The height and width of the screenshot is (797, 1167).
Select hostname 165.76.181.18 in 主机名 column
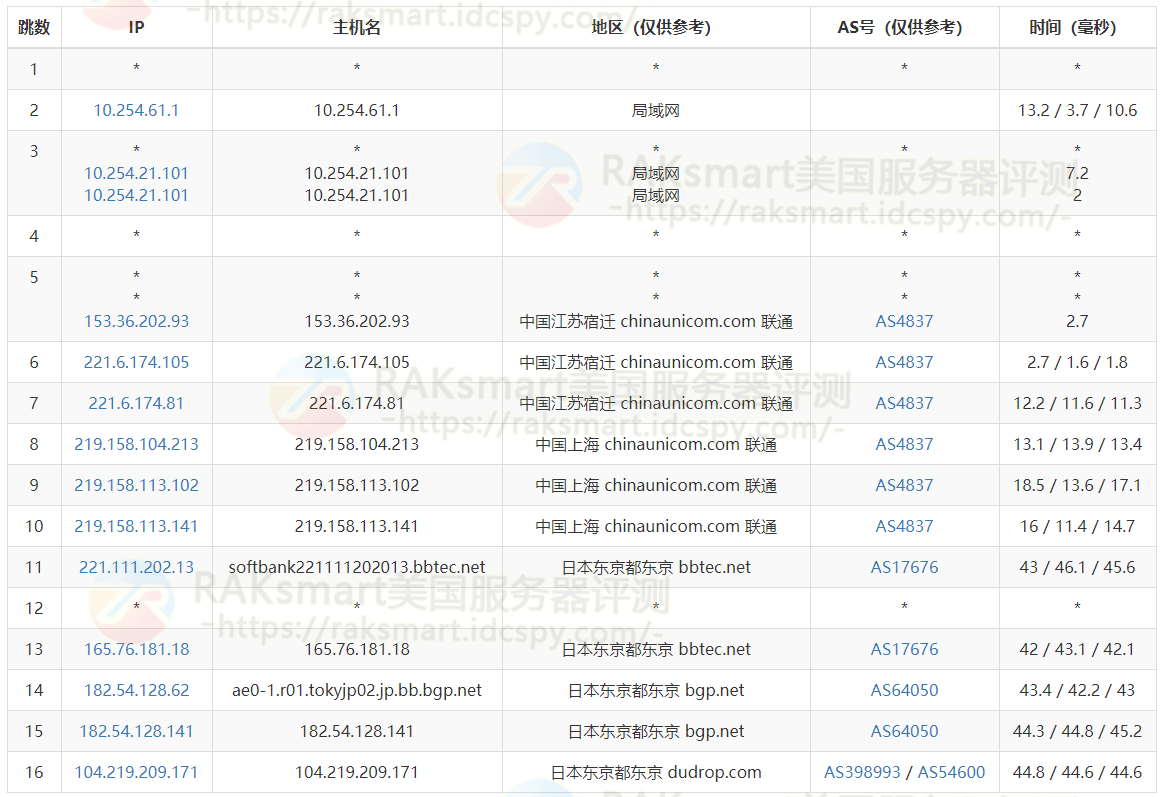pyautogui.click(x=357, y=648)
